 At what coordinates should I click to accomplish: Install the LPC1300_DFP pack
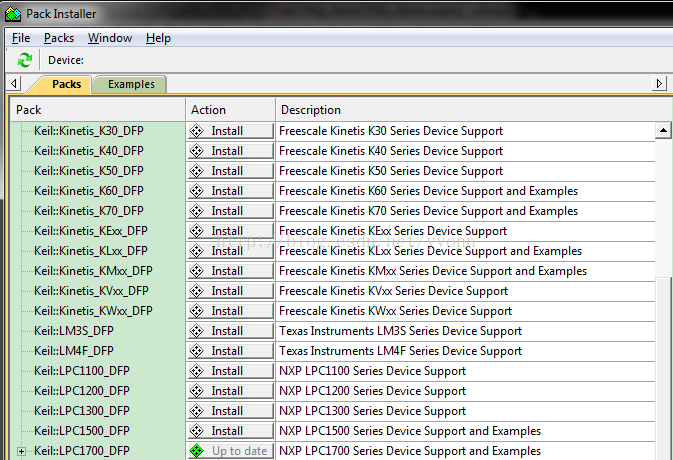pyautogui.click(x=230, y=411)
